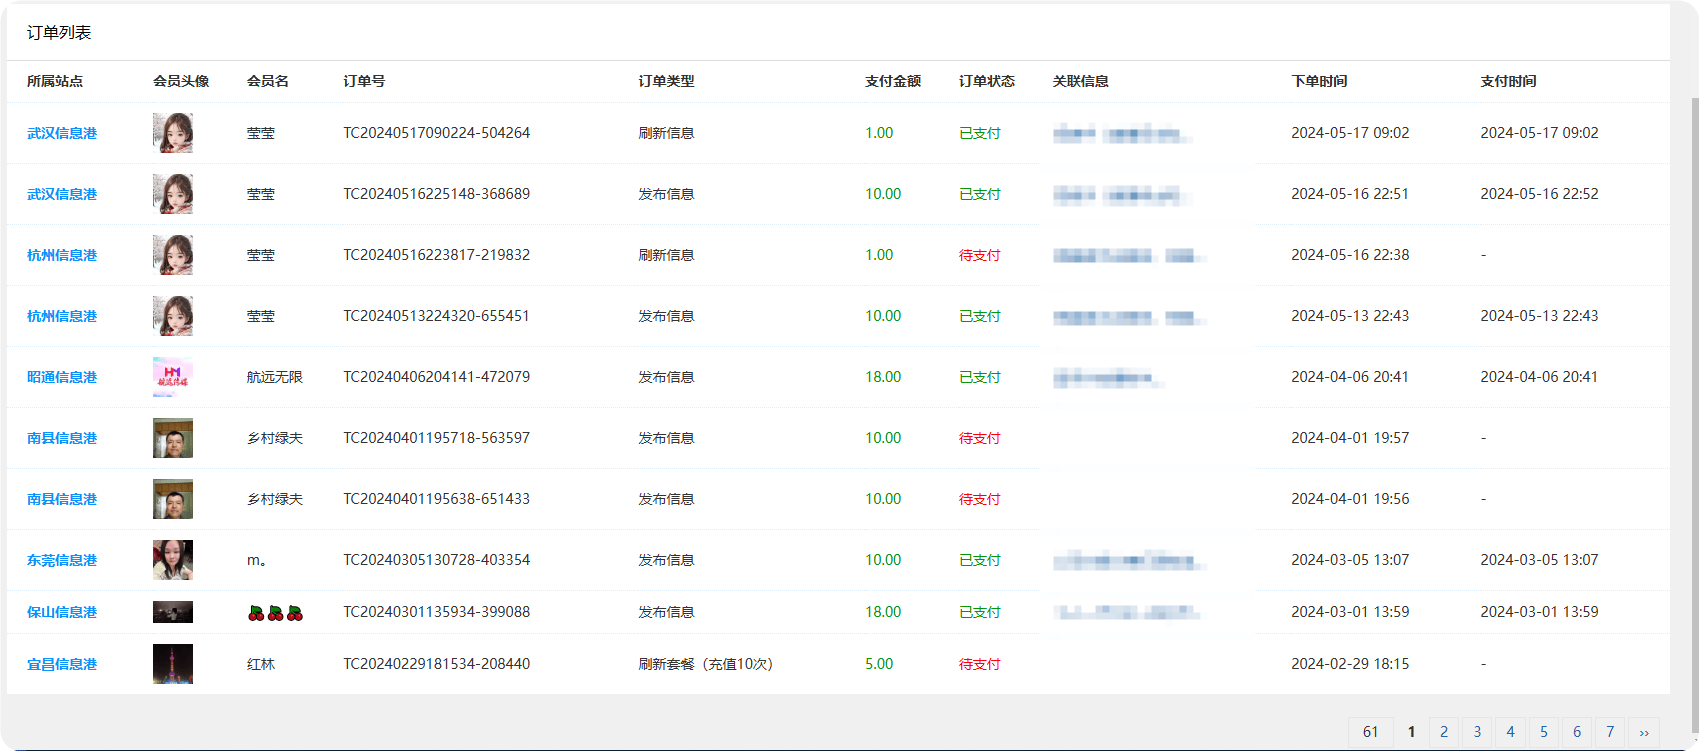
Task: Click 红林 member avatar
Action: pyautogui.click(x=173, y=664)
